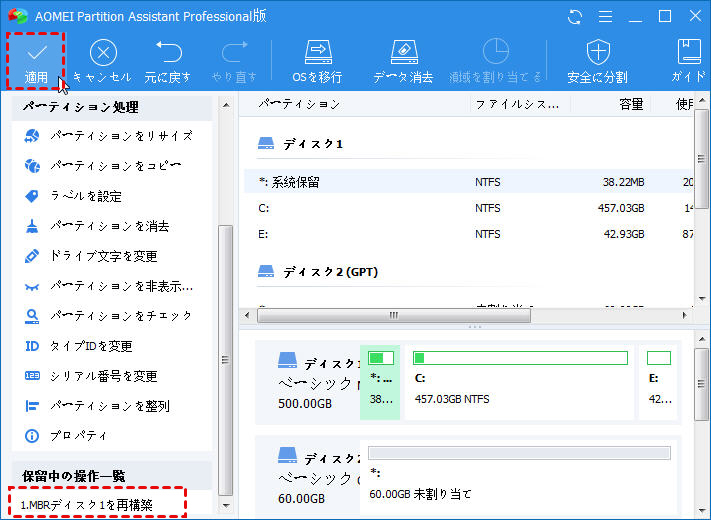Open the hamburger menu in title bar
711x520 pixels.
pyautogui.click(x=605, y=17)
